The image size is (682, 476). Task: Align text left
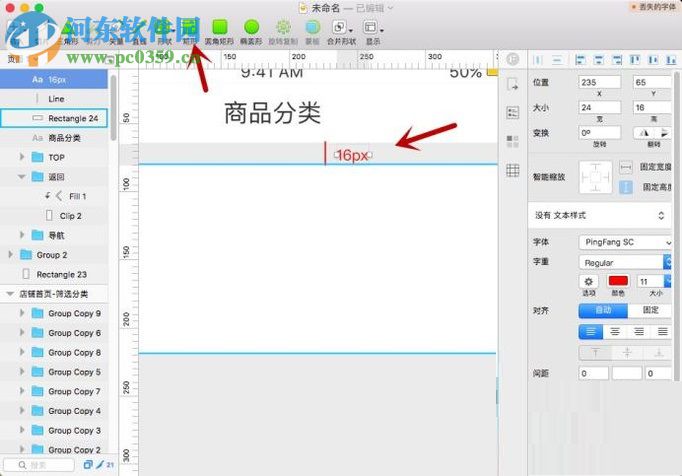591,332
